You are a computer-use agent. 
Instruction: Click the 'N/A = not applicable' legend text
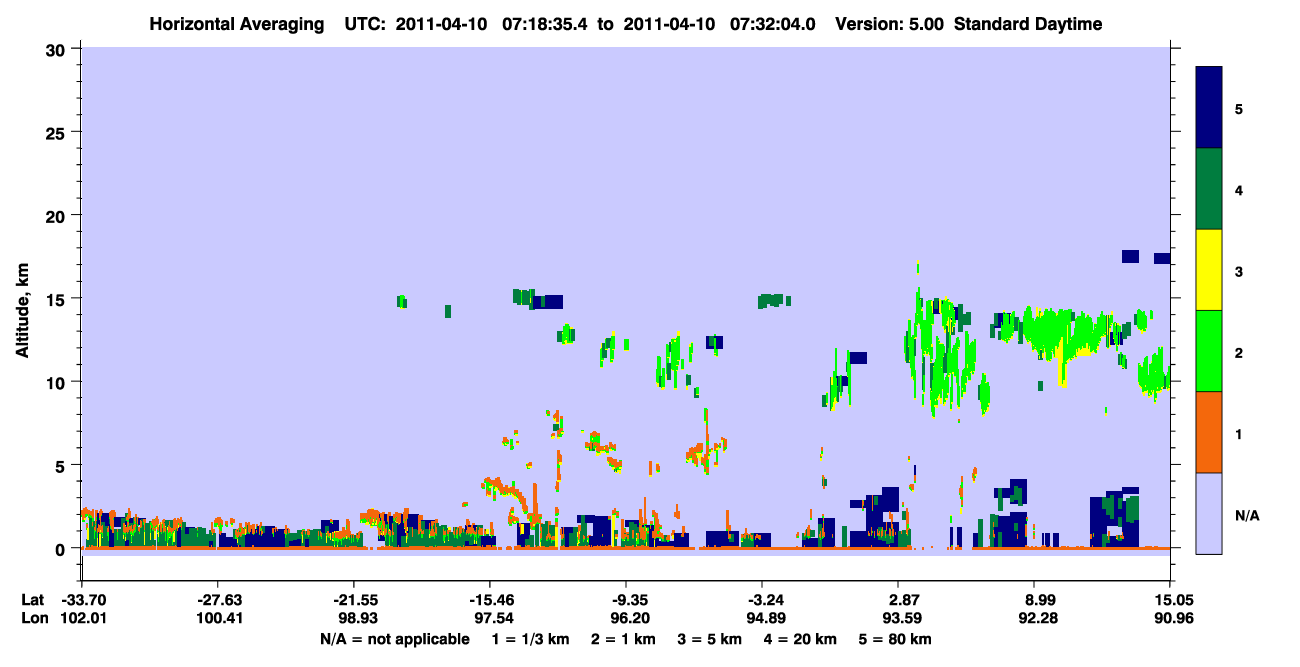(x=394, y=639)
